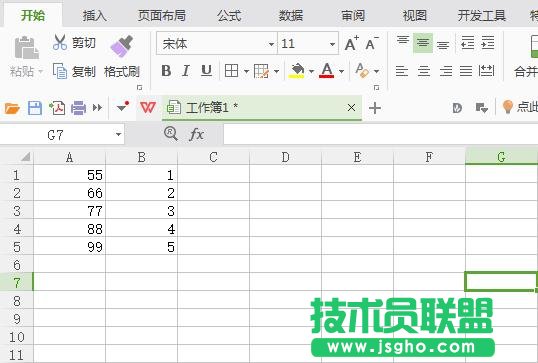The image size is (538, 363).
Task: Open the 开发工具 tab
Action: pos(482,15)
